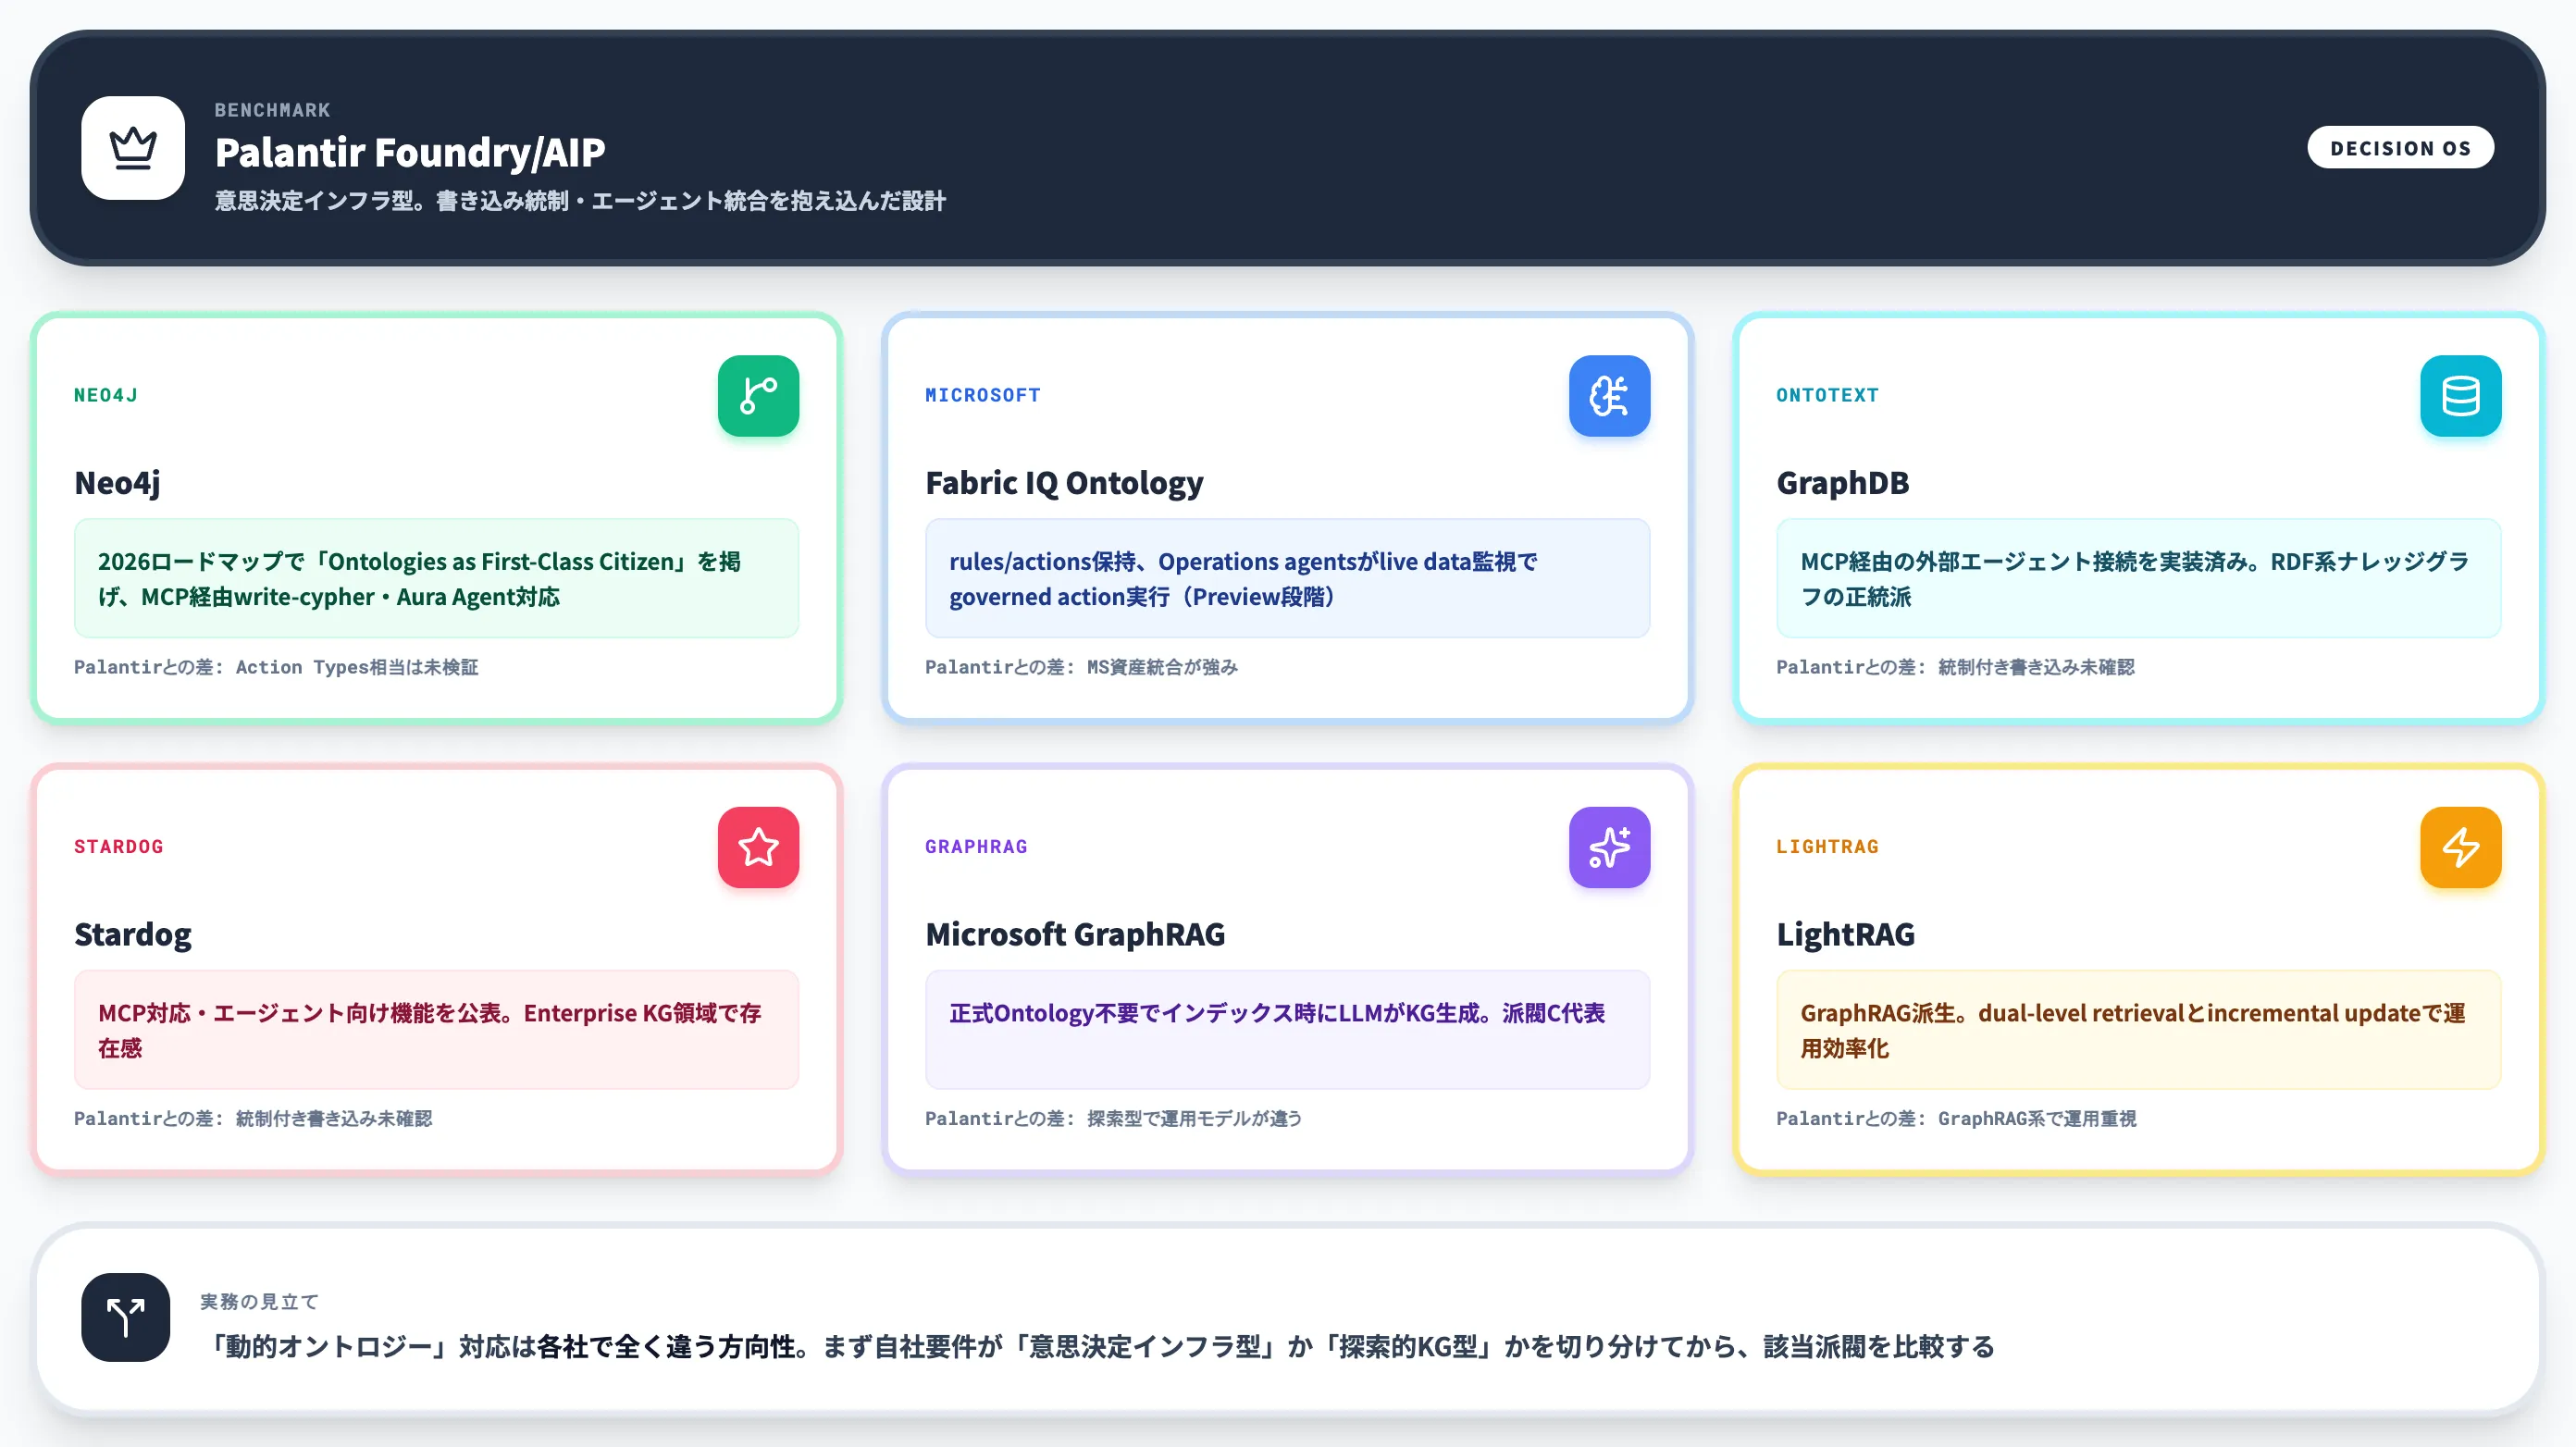This screenshot has height=1447, width=2576.
Task: Click the GraphDB description 'MCP経由の外部エージェント'
Action: click(2138, 578)
